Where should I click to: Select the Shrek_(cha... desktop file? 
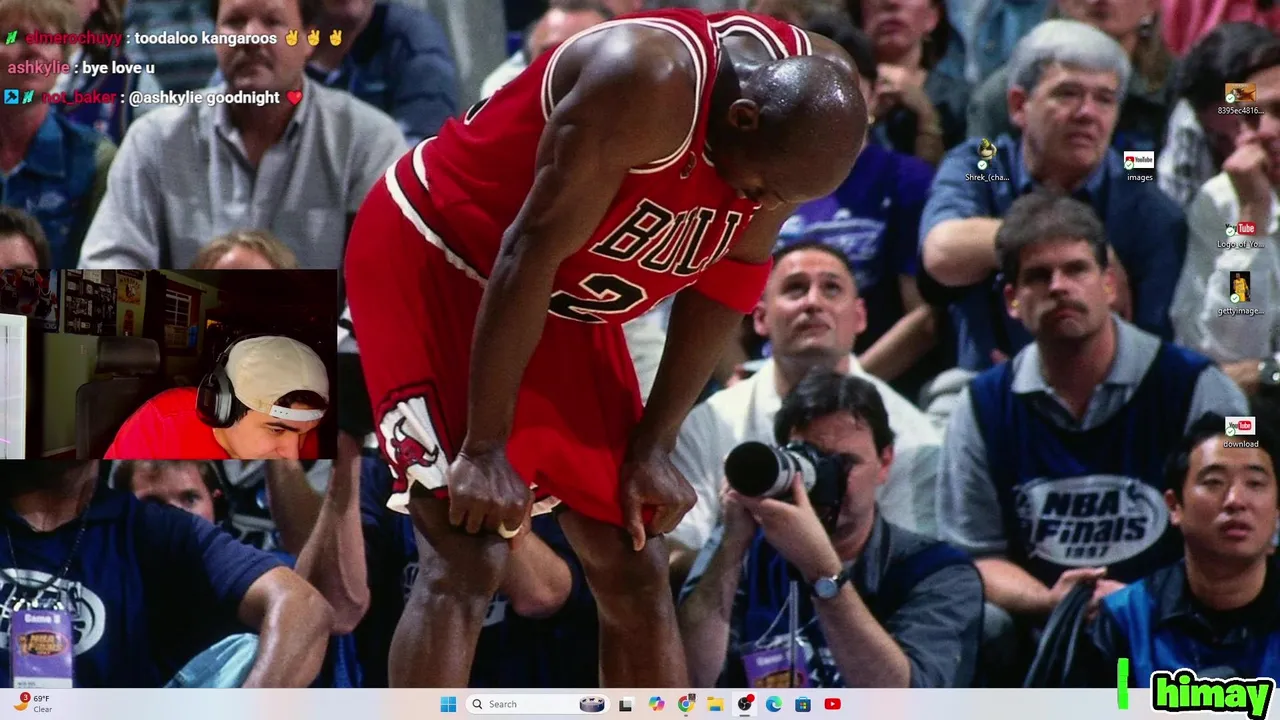pos(987,160)
